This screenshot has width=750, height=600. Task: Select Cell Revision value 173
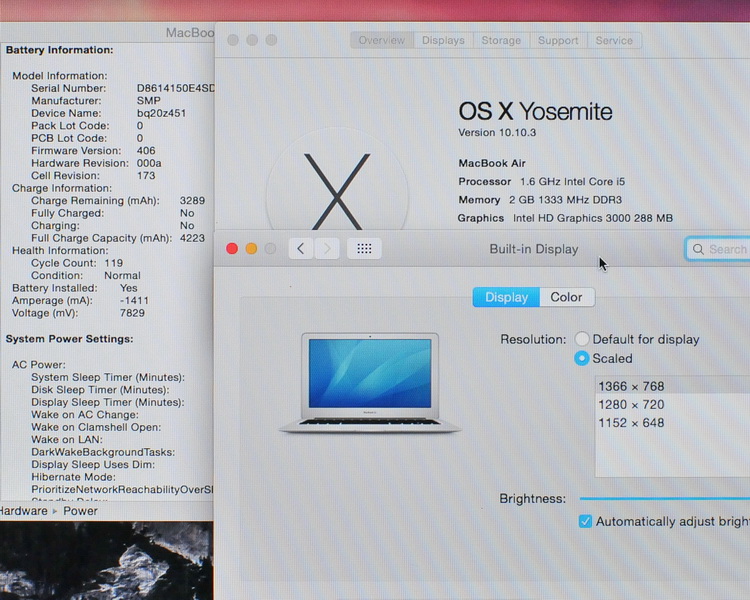[x=146, y=176]
